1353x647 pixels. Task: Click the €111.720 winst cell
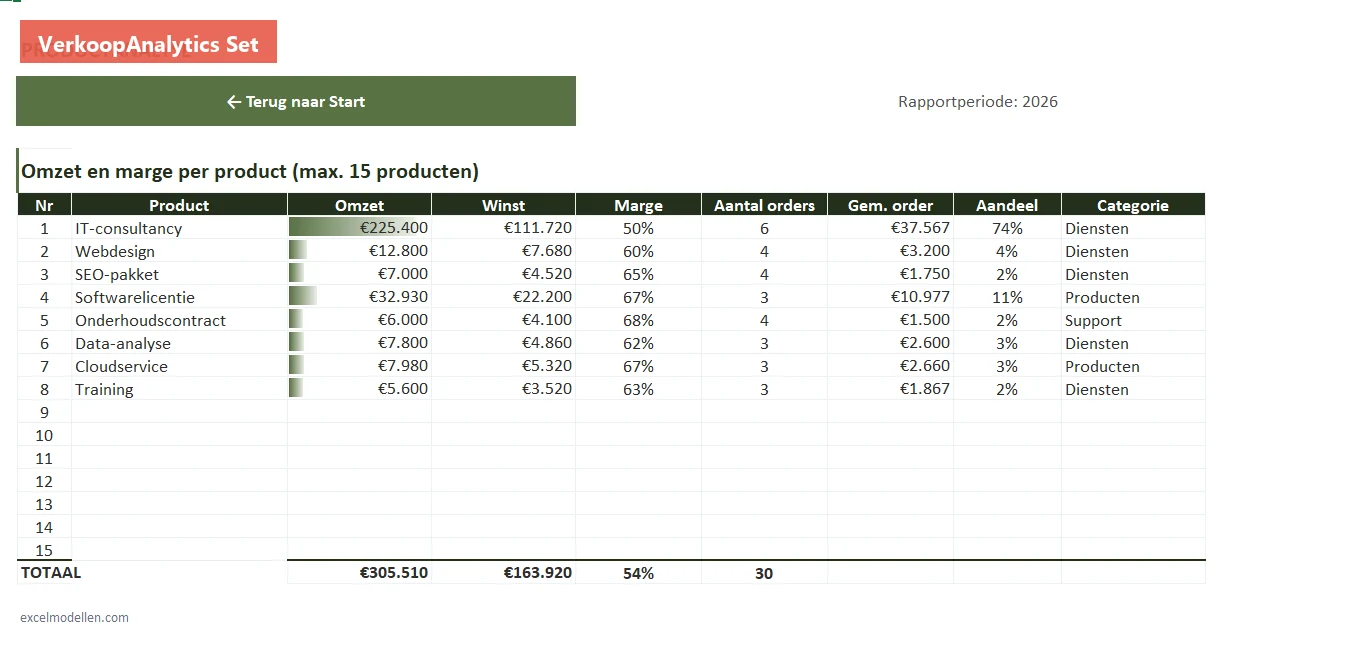[503, 228]
